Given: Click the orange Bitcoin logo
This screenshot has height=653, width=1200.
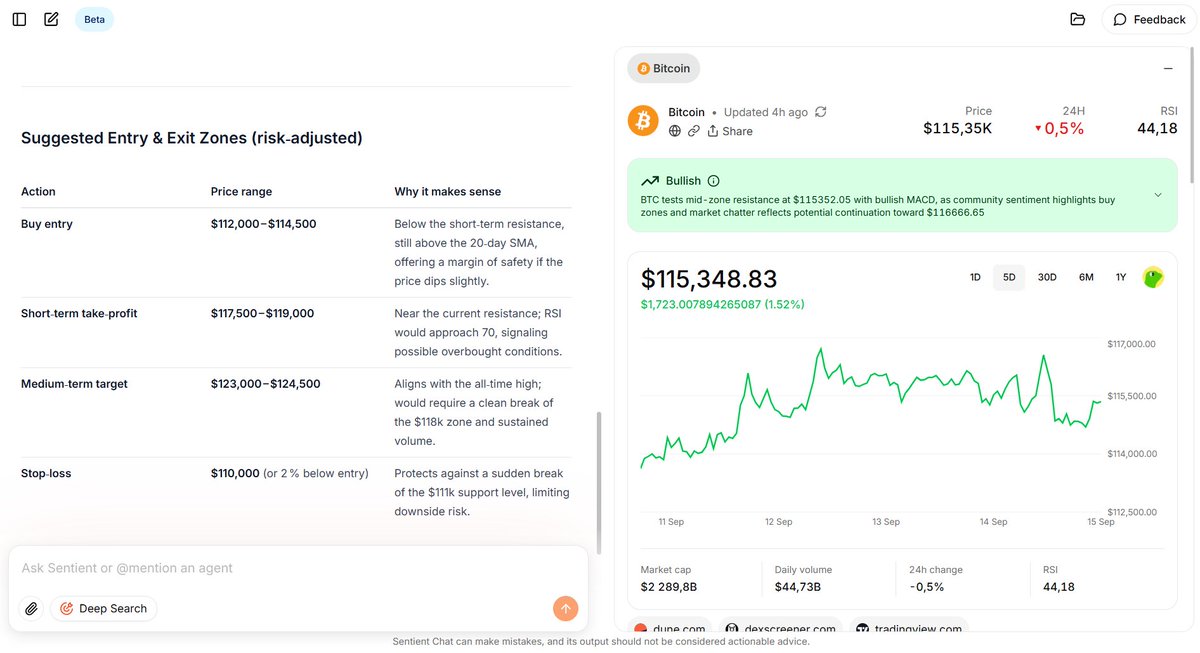Looking at the screenshot, I should [x=643, y=120].
